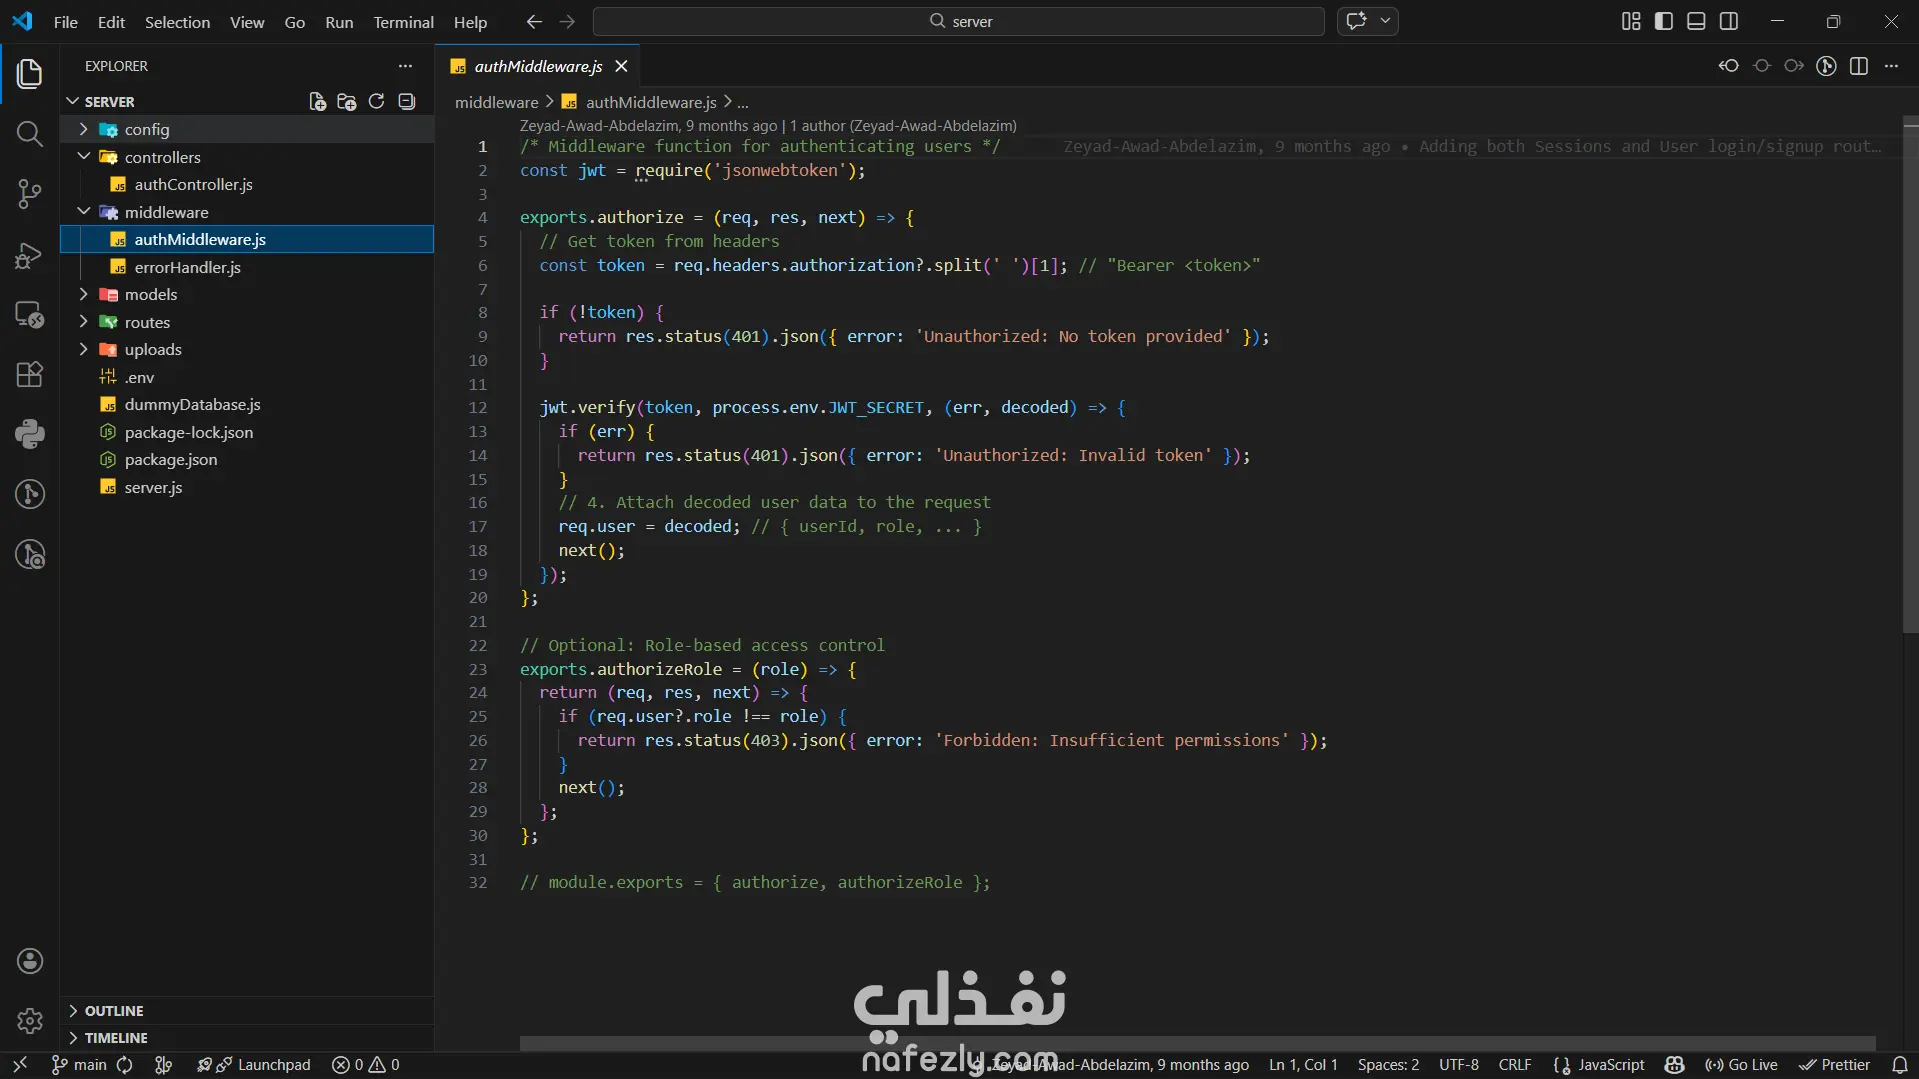Split the editor to the right
Image resolution: width=1919 pixels, height=1079 pixels.
[1859, 66]
